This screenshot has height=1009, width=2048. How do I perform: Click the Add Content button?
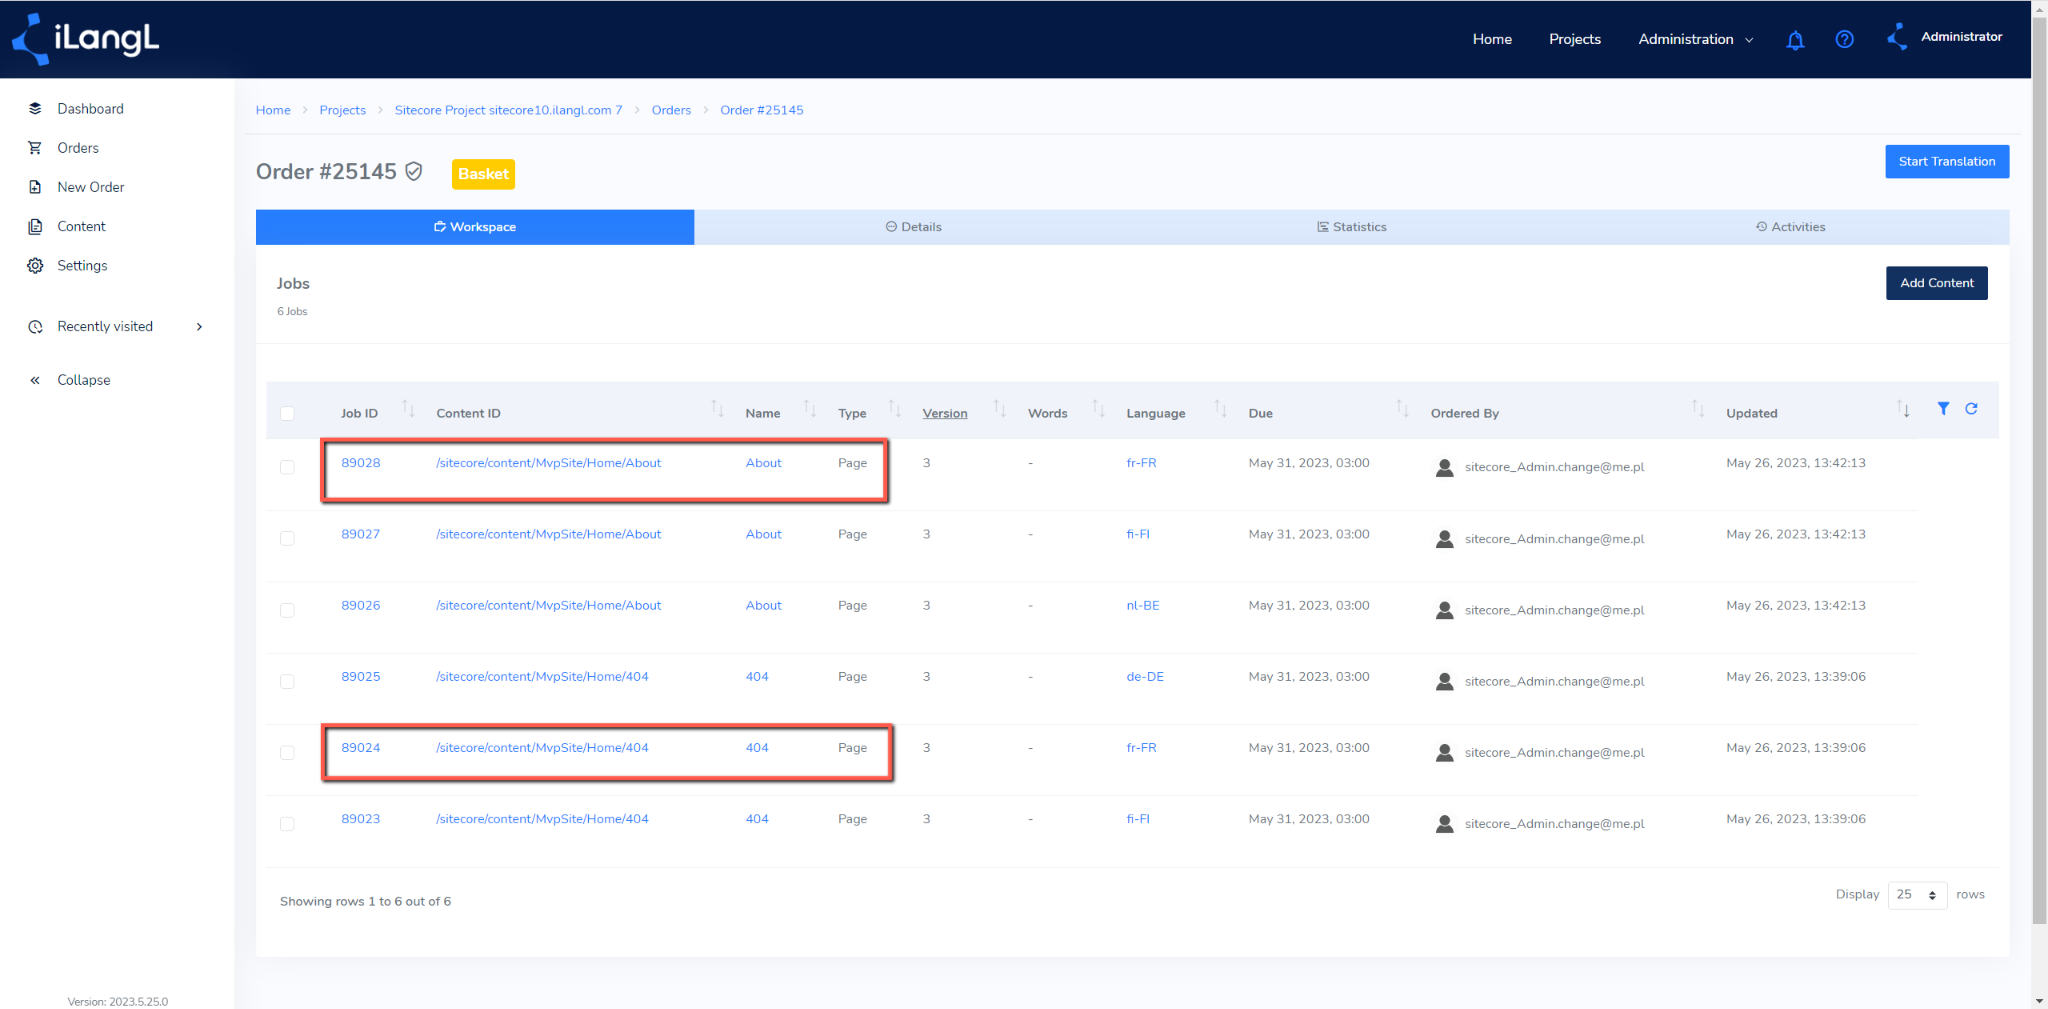[x=1937, y=283]
